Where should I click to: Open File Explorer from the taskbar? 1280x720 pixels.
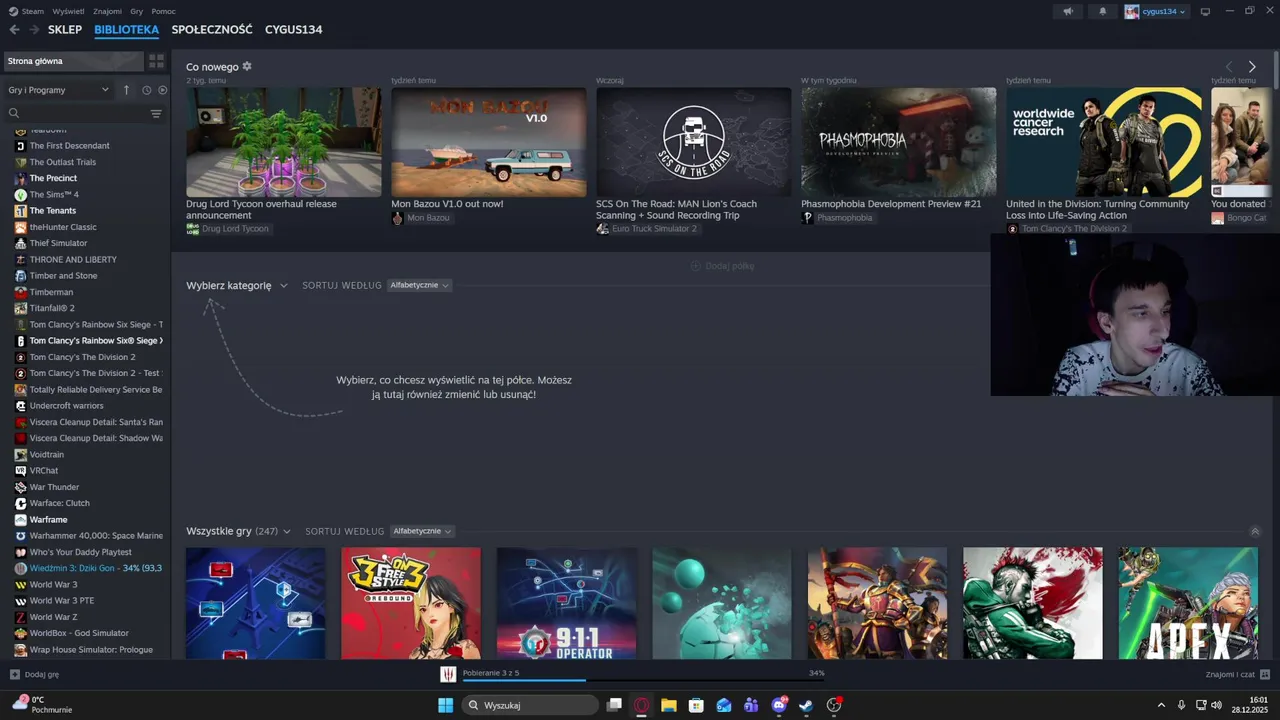click(669, 705)
